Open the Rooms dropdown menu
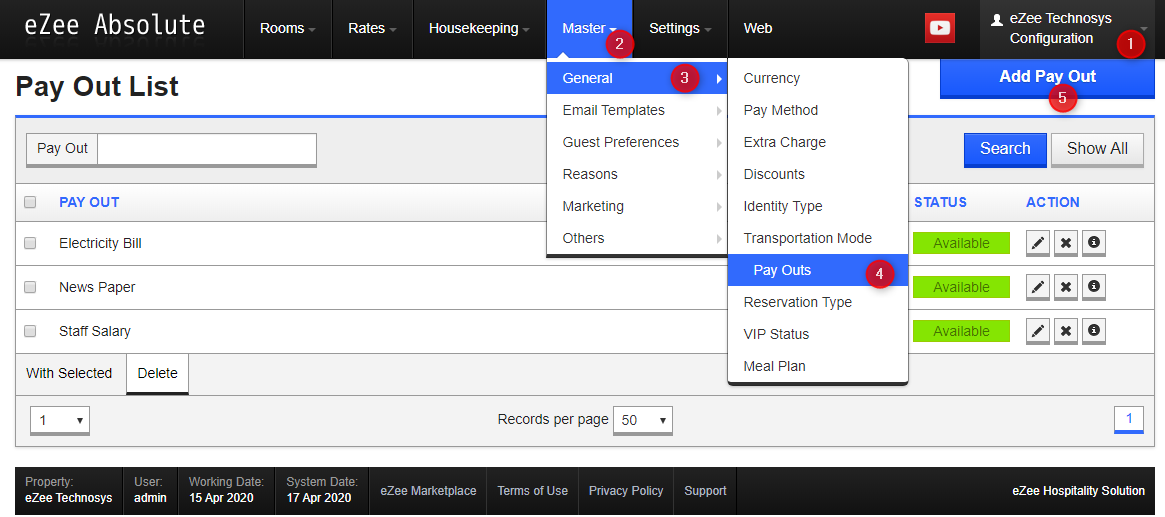This screenshot has height=517, width=1165. [x=288, y=29]
